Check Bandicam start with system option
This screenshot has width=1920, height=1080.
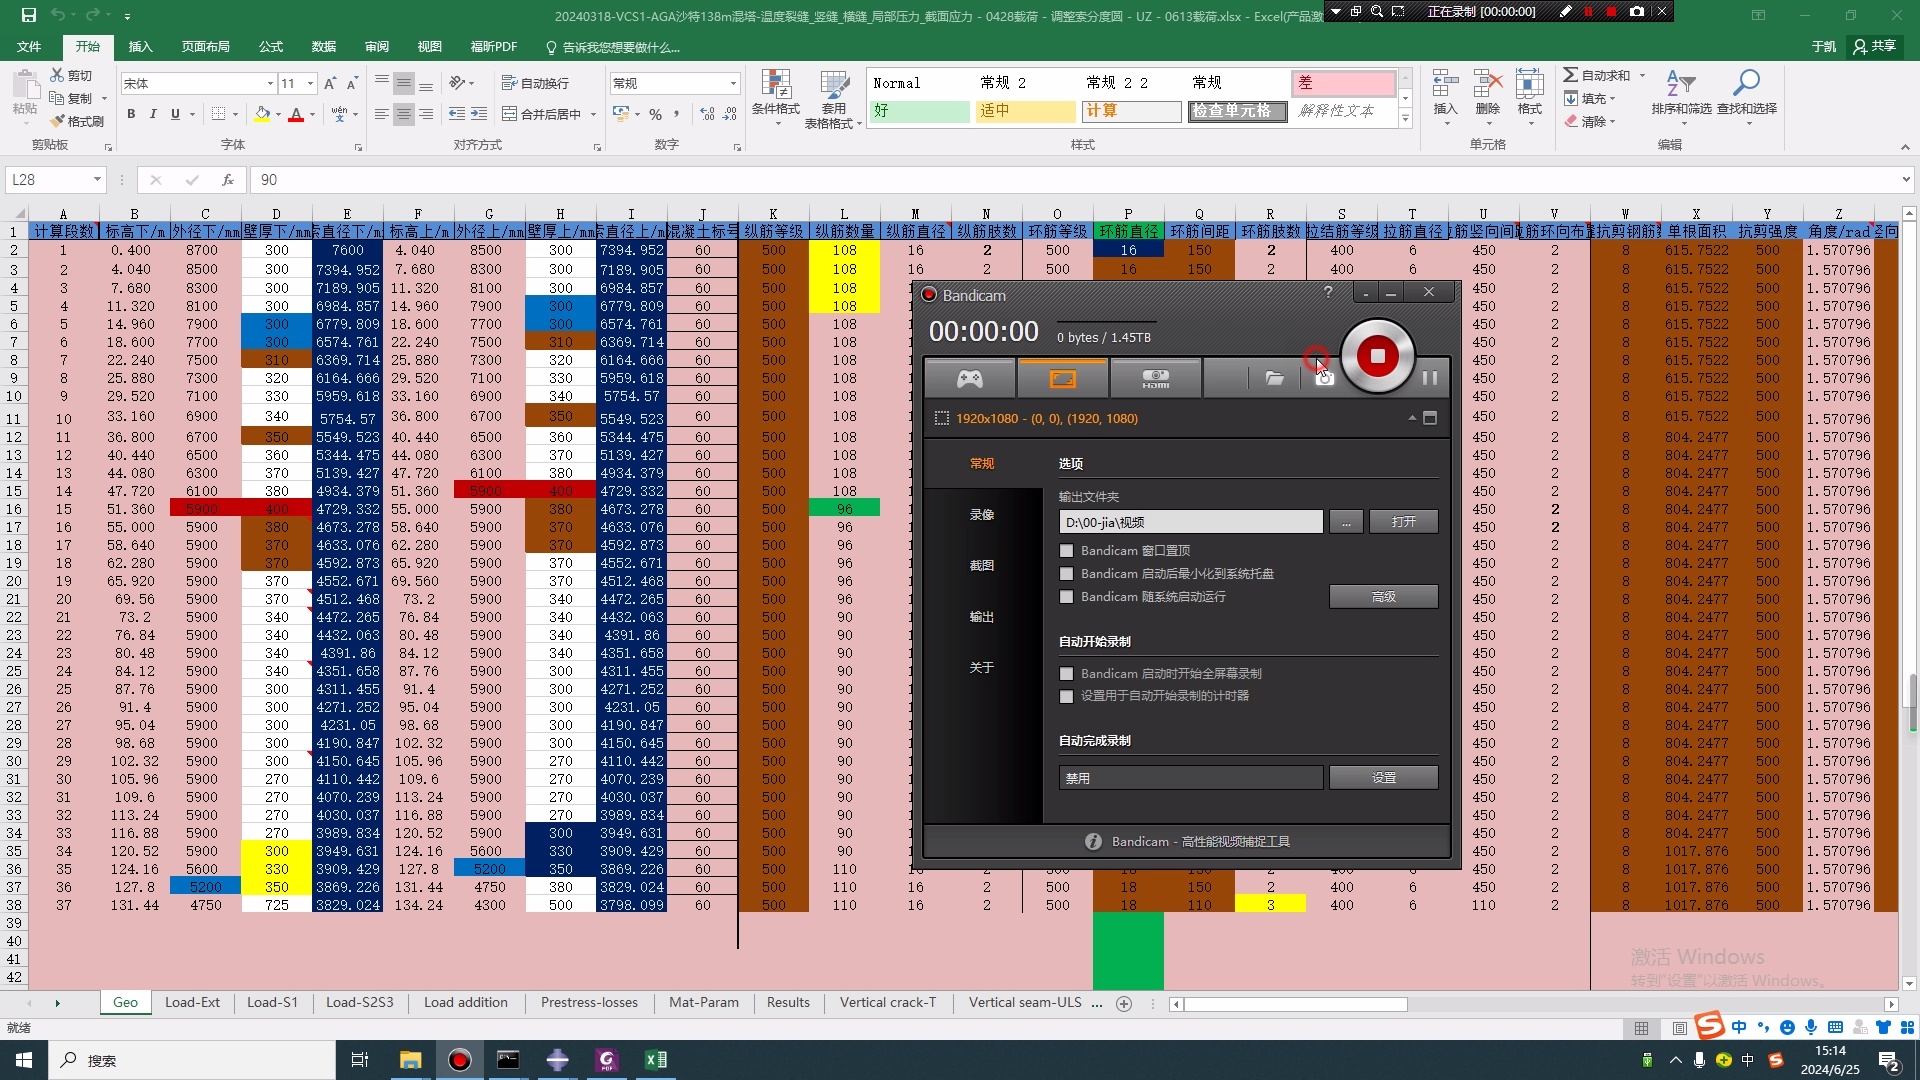(x=1066, y=597)
